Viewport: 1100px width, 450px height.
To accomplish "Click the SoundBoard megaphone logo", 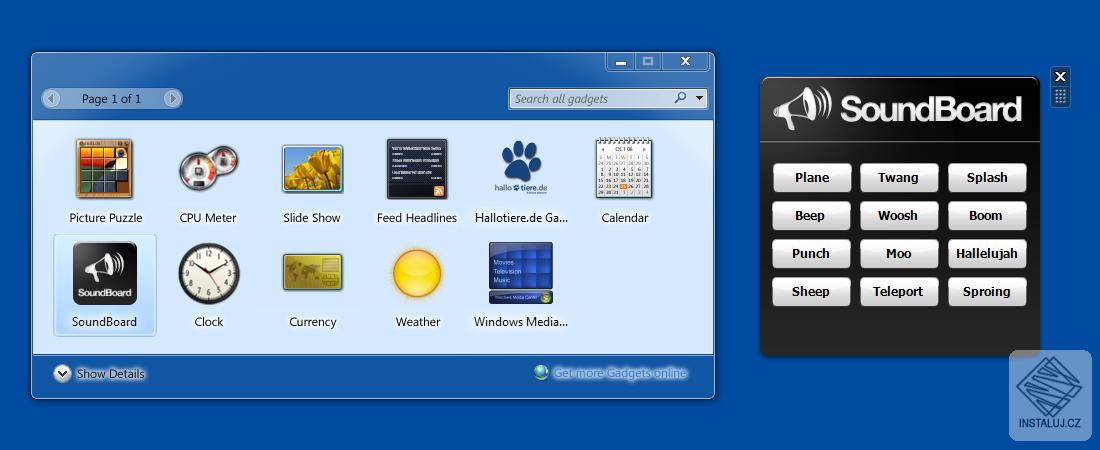I will (x=803, y=108).
